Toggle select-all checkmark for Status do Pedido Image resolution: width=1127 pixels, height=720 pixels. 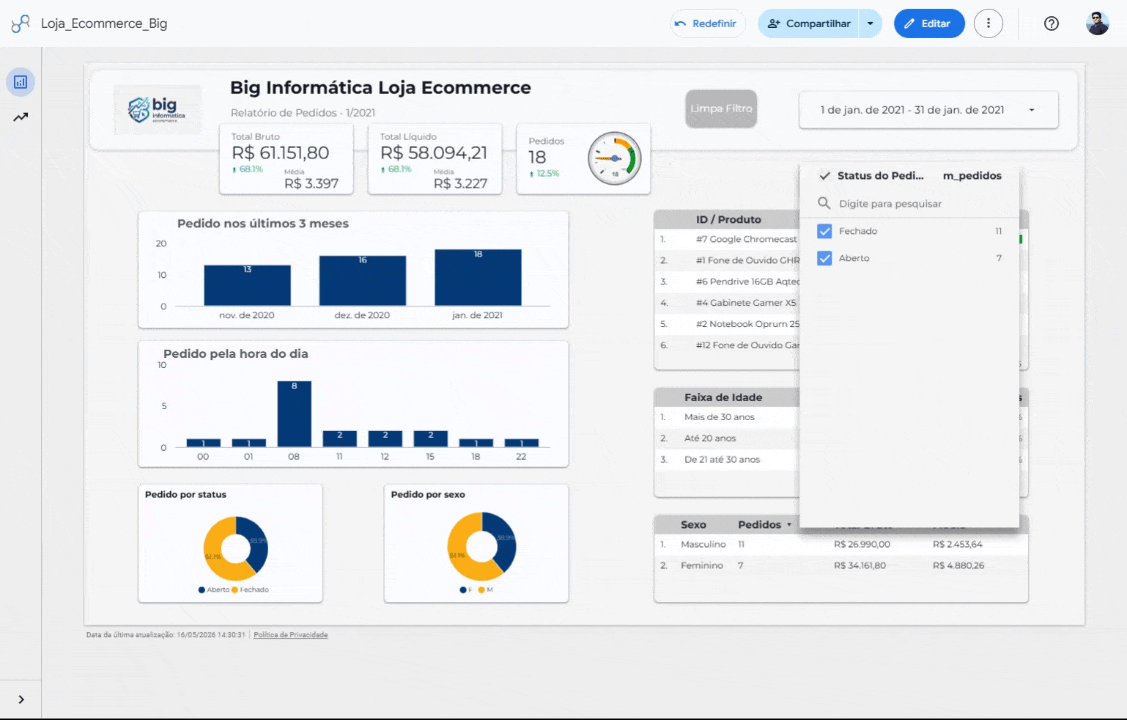pos(824,175)
